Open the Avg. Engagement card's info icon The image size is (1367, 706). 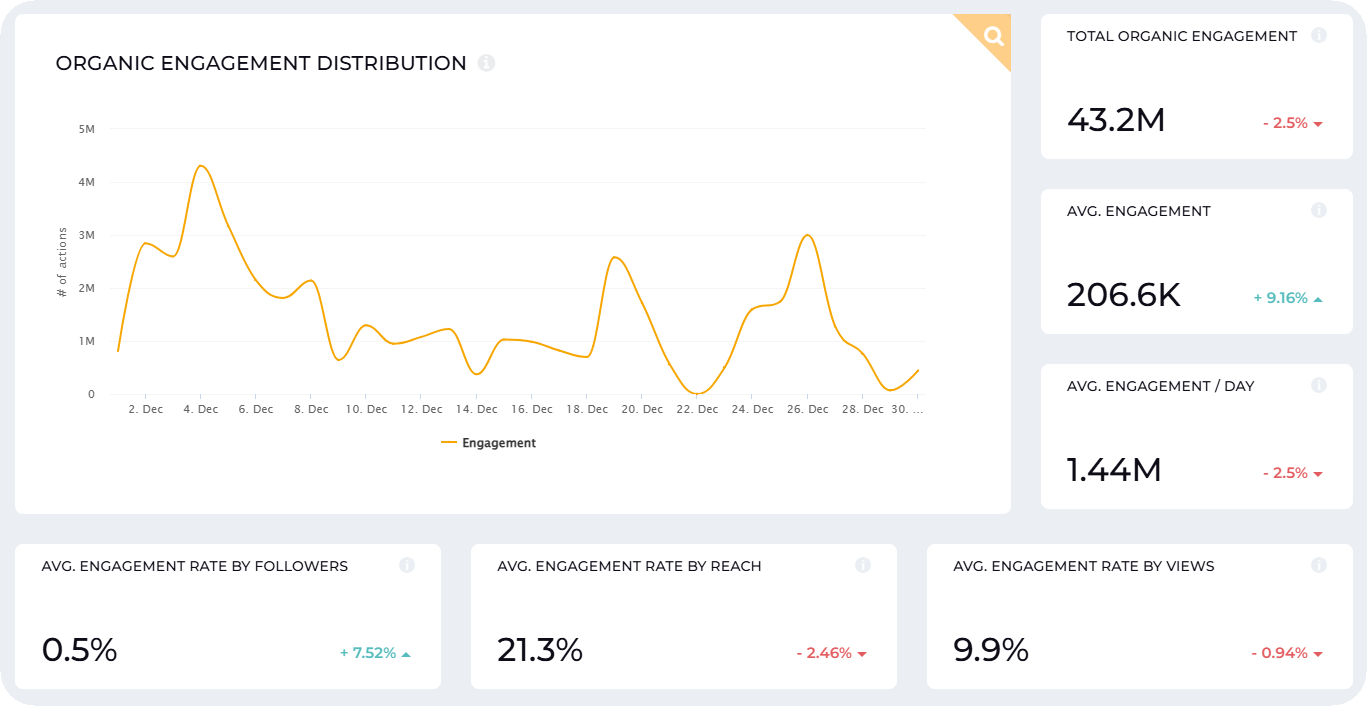pyautogui.click(x=1319, y=211)
